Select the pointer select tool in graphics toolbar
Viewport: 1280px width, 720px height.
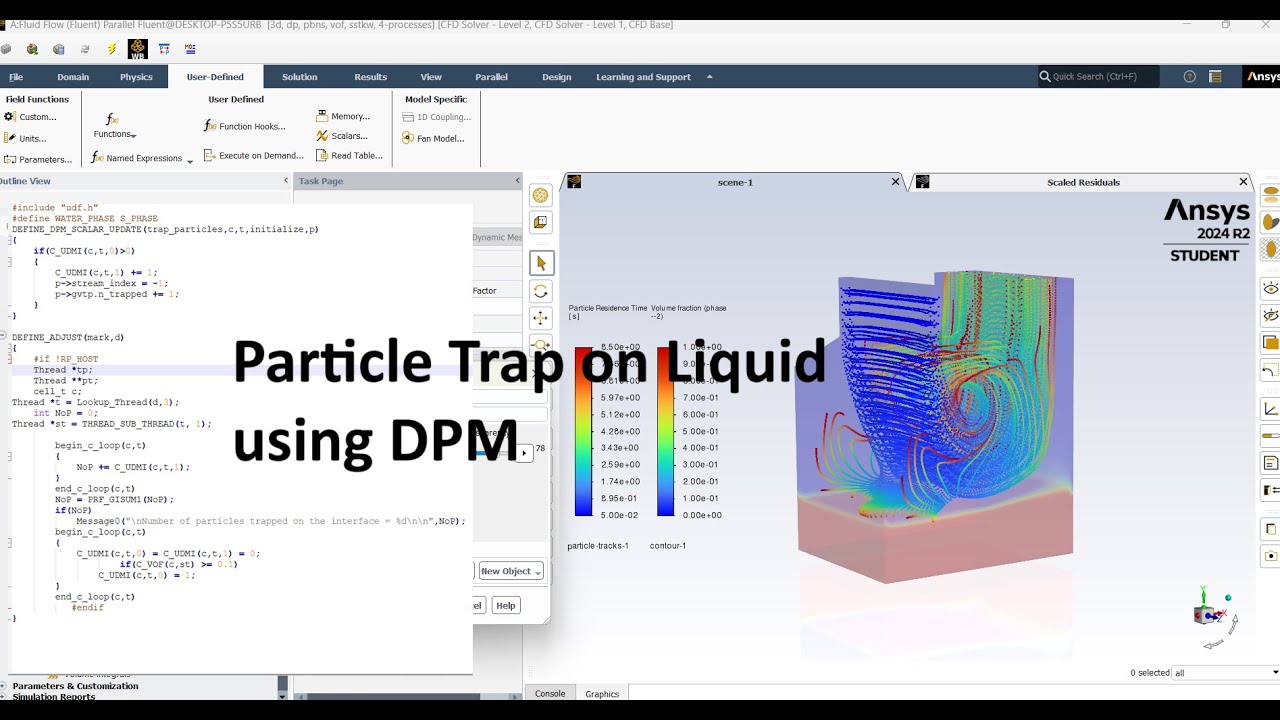pos(541,263)
